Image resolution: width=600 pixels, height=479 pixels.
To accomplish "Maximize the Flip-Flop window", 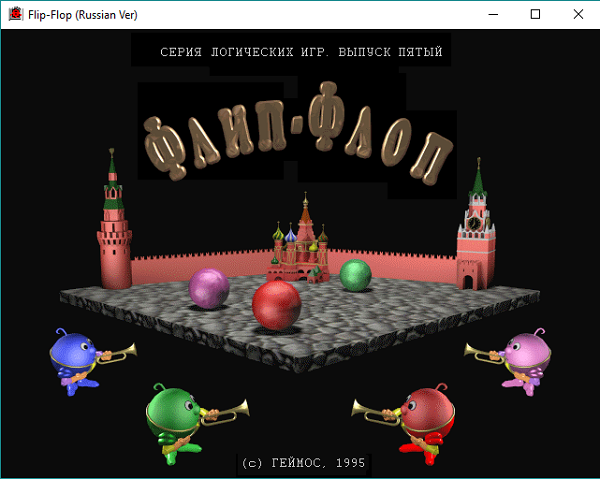I will (x=535, y=14).
